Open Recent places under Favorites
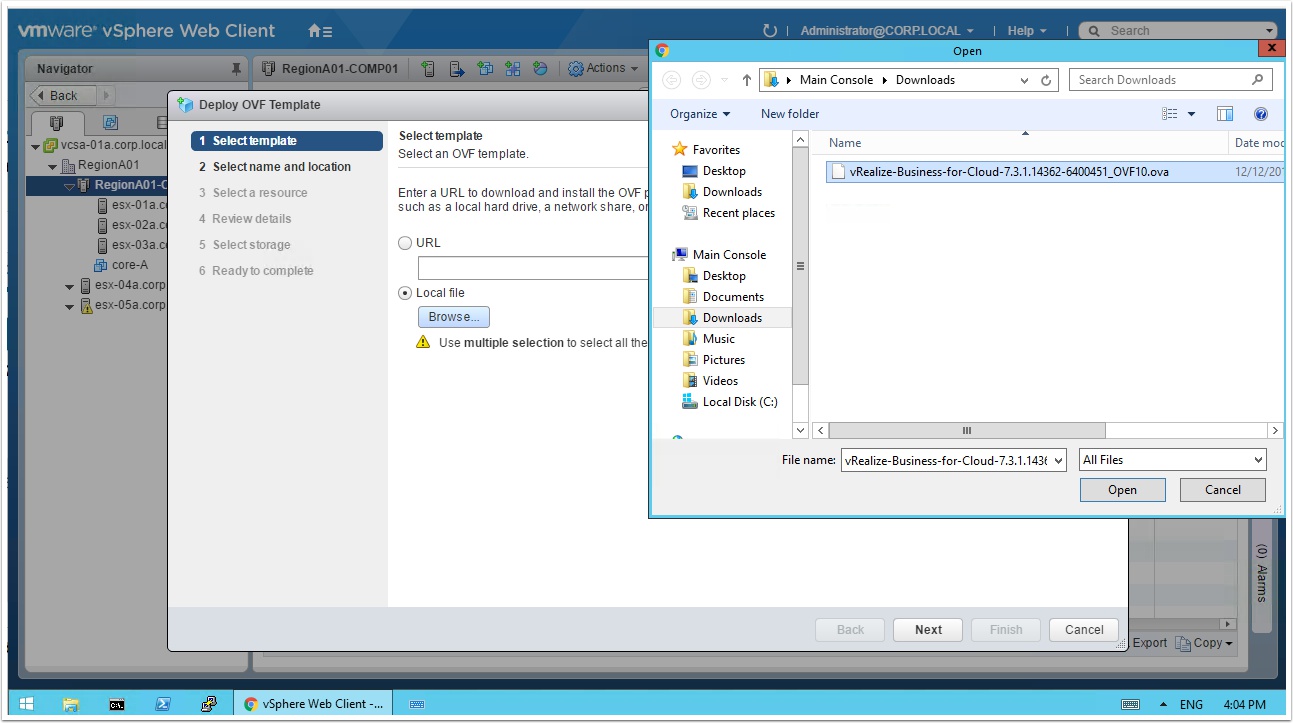 point(738,213)
